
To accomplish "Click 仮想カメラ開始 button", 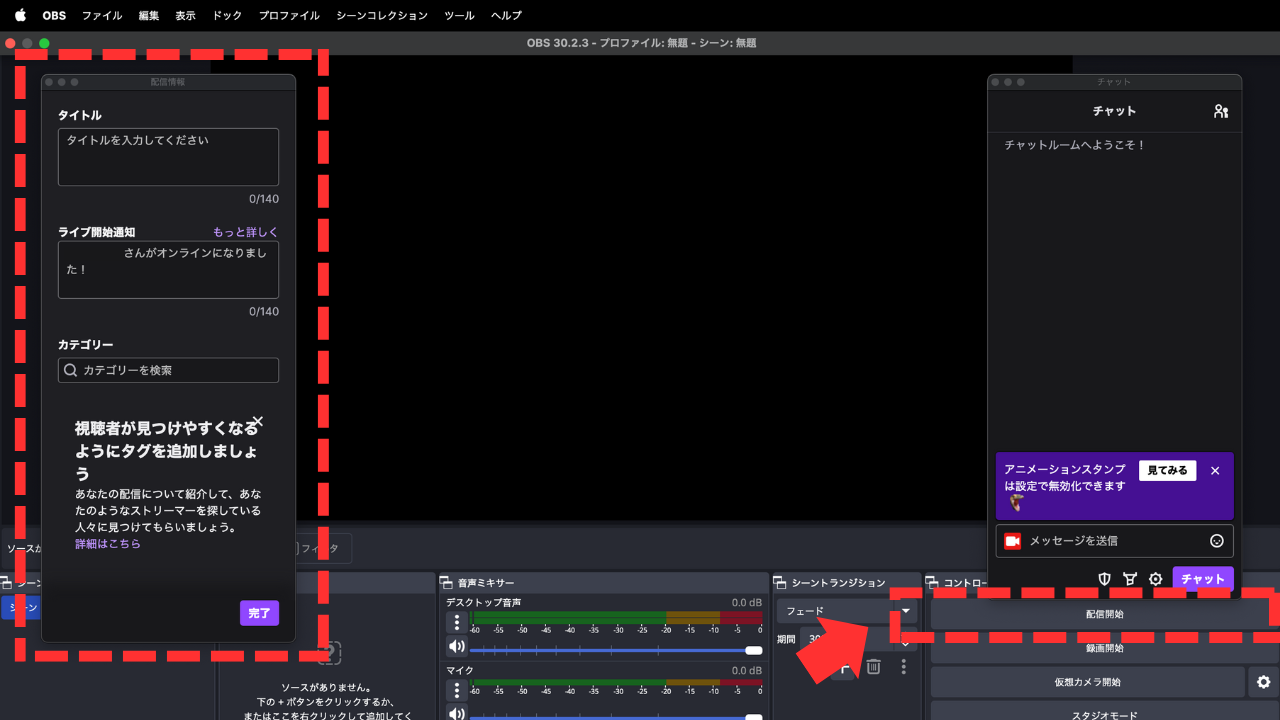I will [1088, 682].
